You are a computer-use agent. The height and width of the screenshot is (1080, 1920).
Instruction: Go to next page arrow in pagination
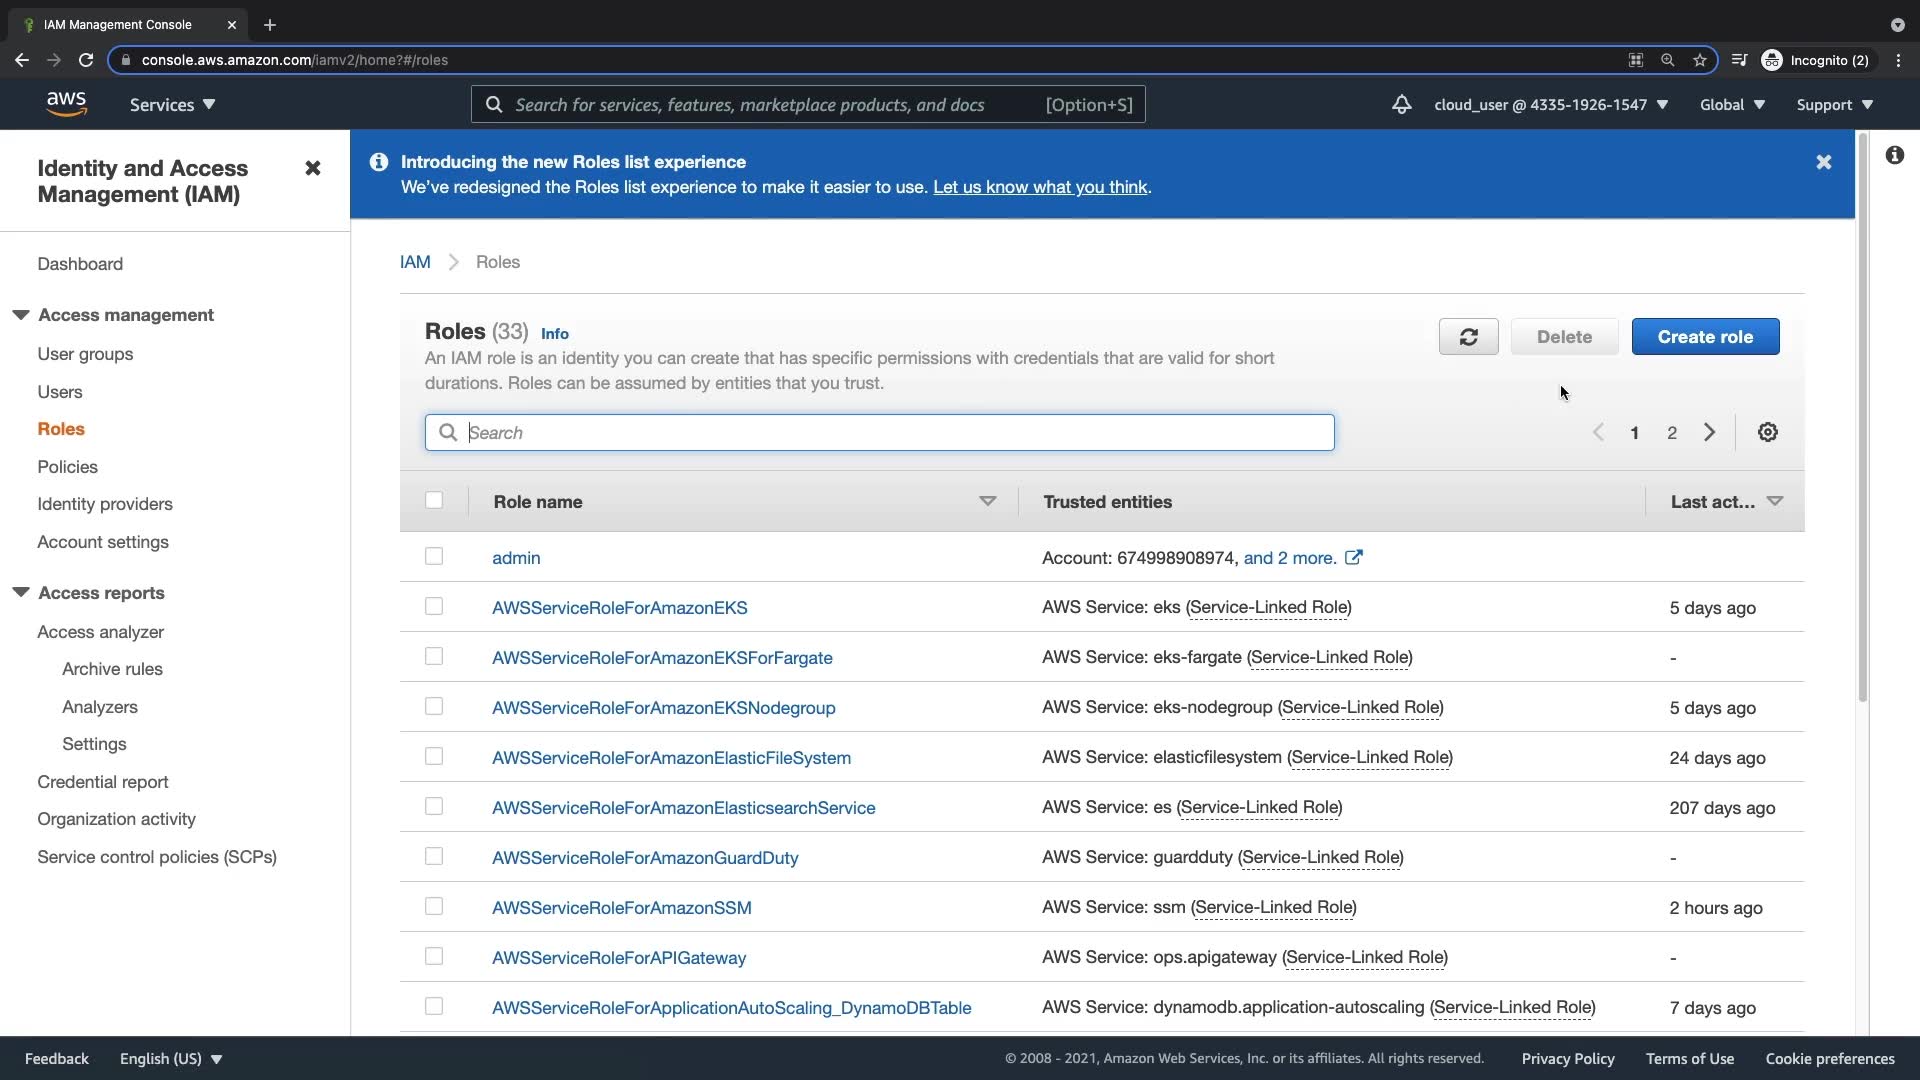tap(1709, 432)
